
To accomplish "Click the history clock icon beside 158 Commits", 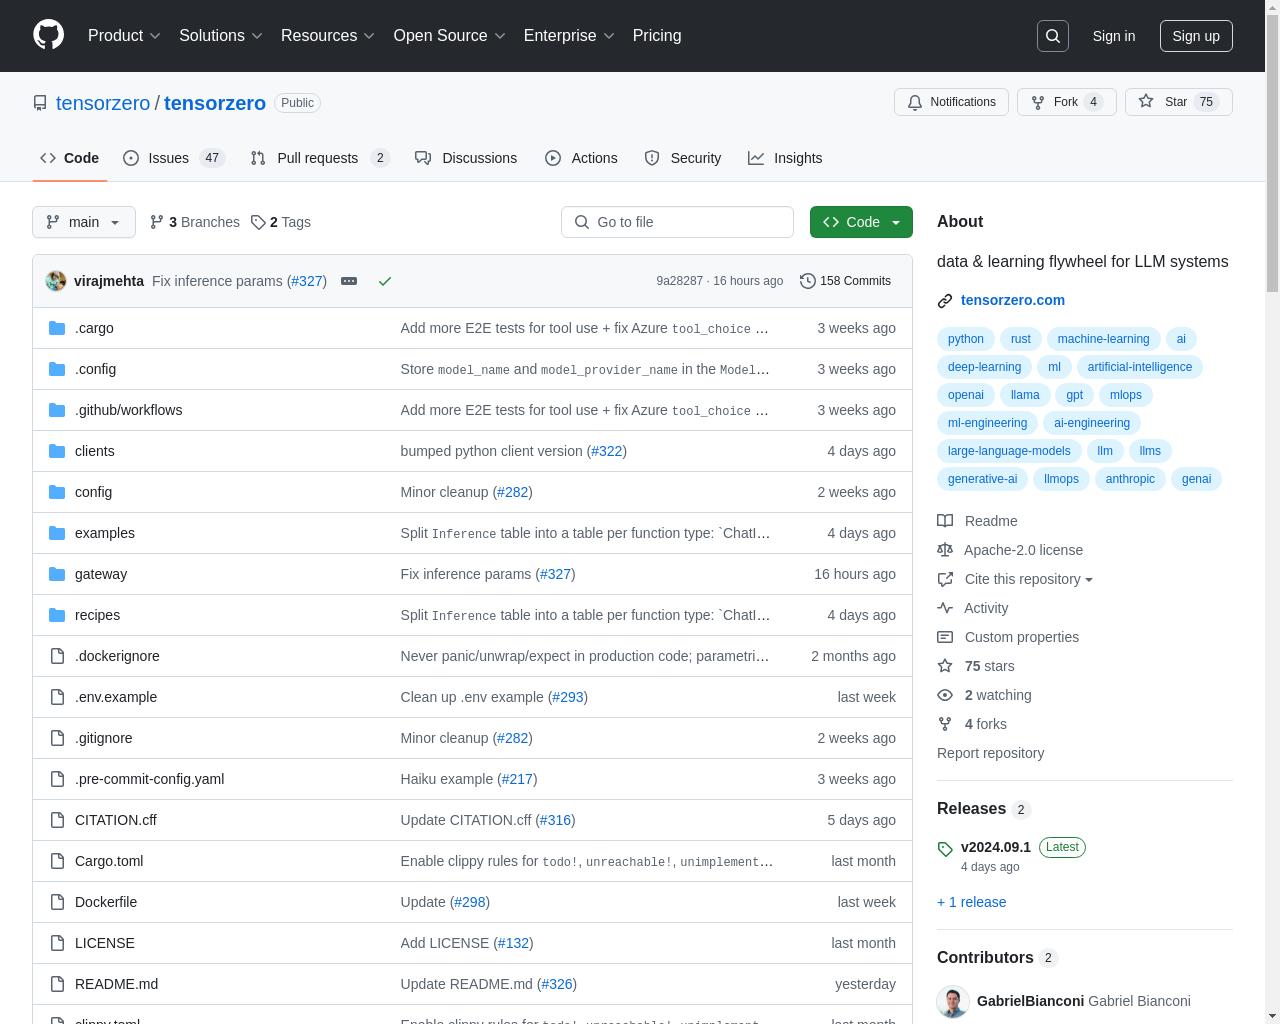I will pos(808,281).
